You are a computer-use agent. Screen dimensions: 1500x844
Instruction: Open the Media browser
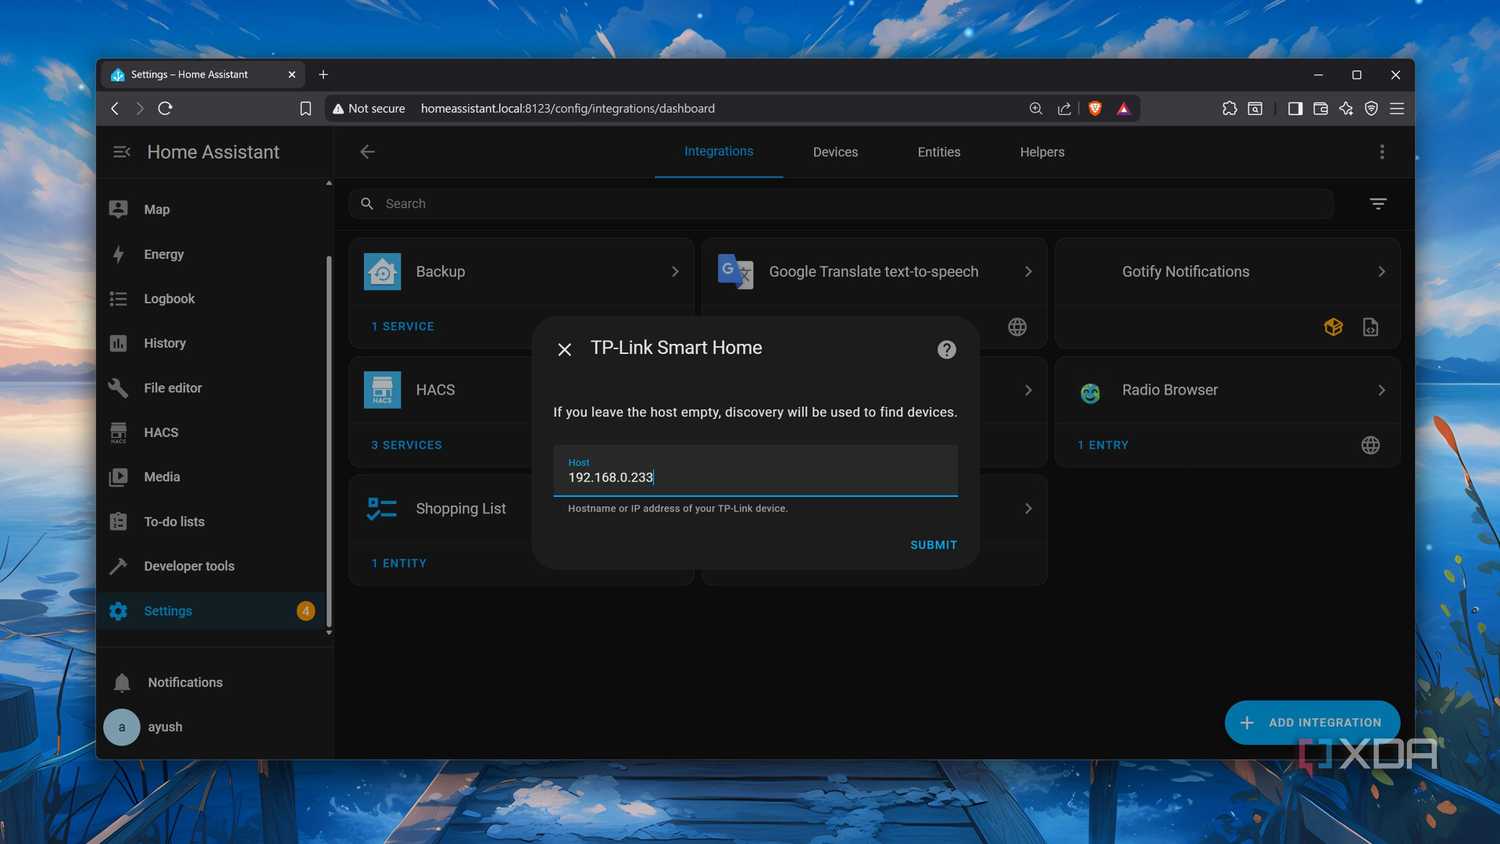(214, 477)
